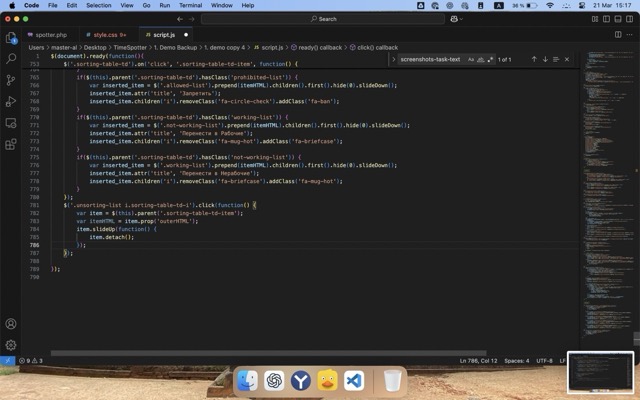Open the Explorer view in activity bar
Viewport: 640px width, 400px height.
coord(11,38)
